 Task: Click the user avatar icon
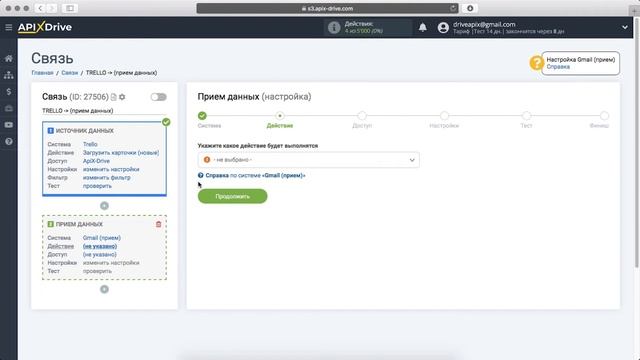[x=443, y=27]
